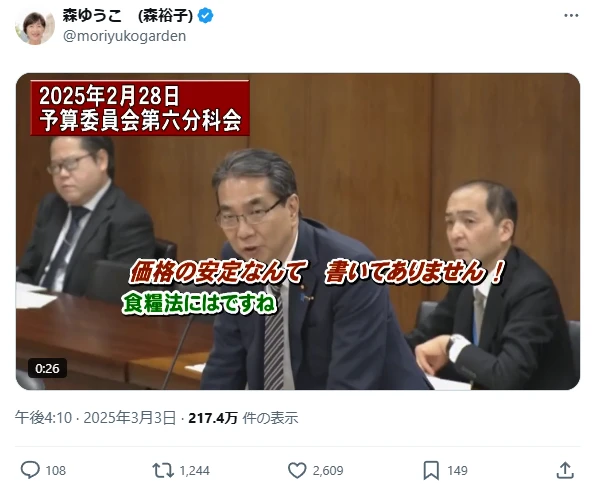Click the display name 森ゆうこ
The height and width of the screenshot is (487, 597).
tap(92, 16)
